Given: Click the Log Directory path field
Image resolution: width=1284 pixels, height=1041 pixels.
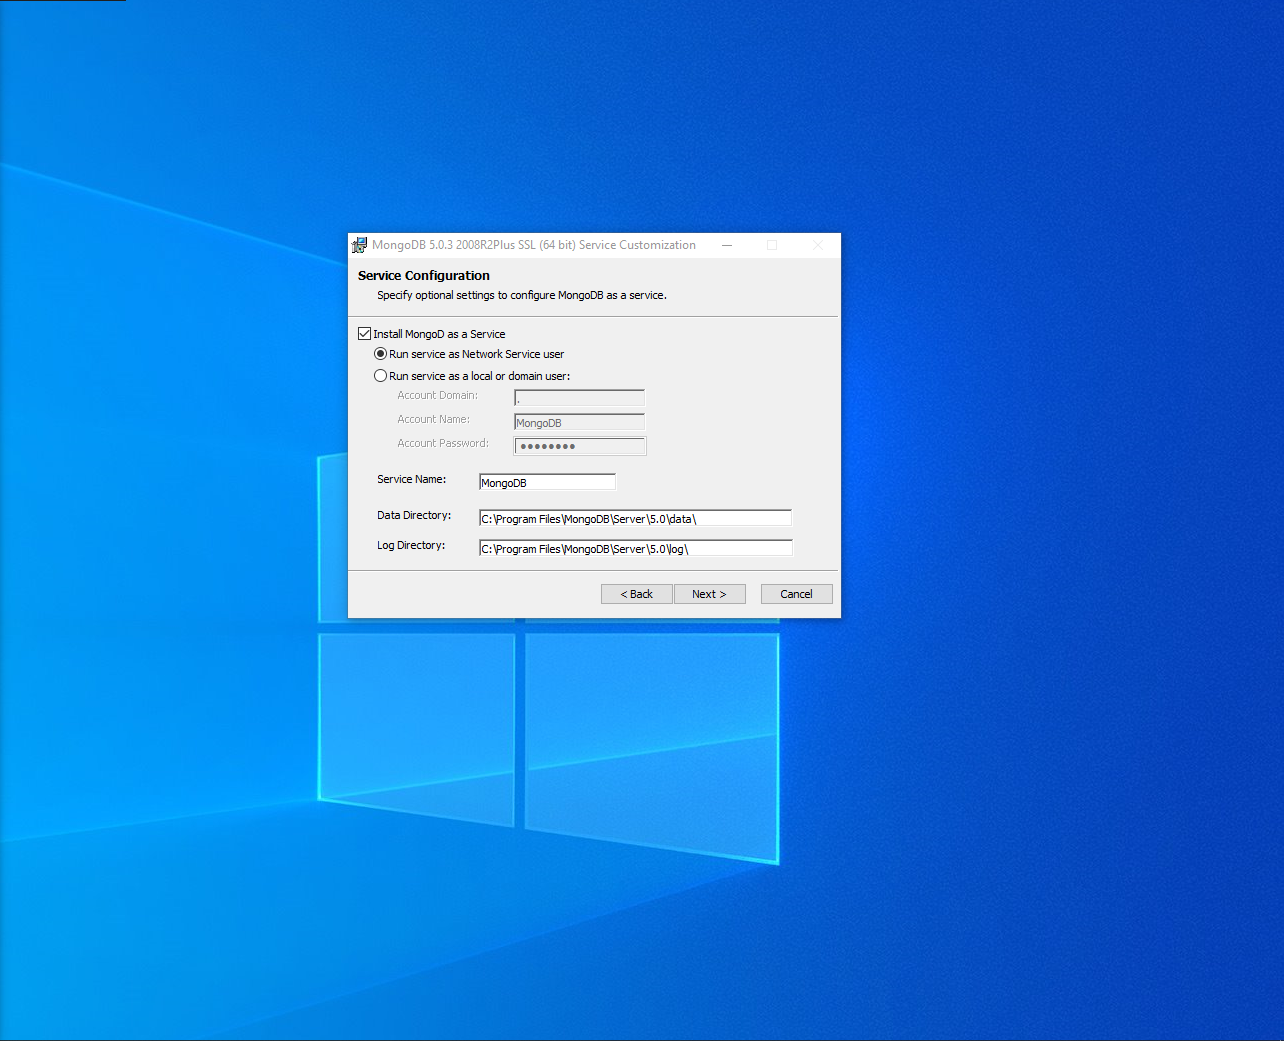Looking at the screenshot, I should tap(635, 548).
